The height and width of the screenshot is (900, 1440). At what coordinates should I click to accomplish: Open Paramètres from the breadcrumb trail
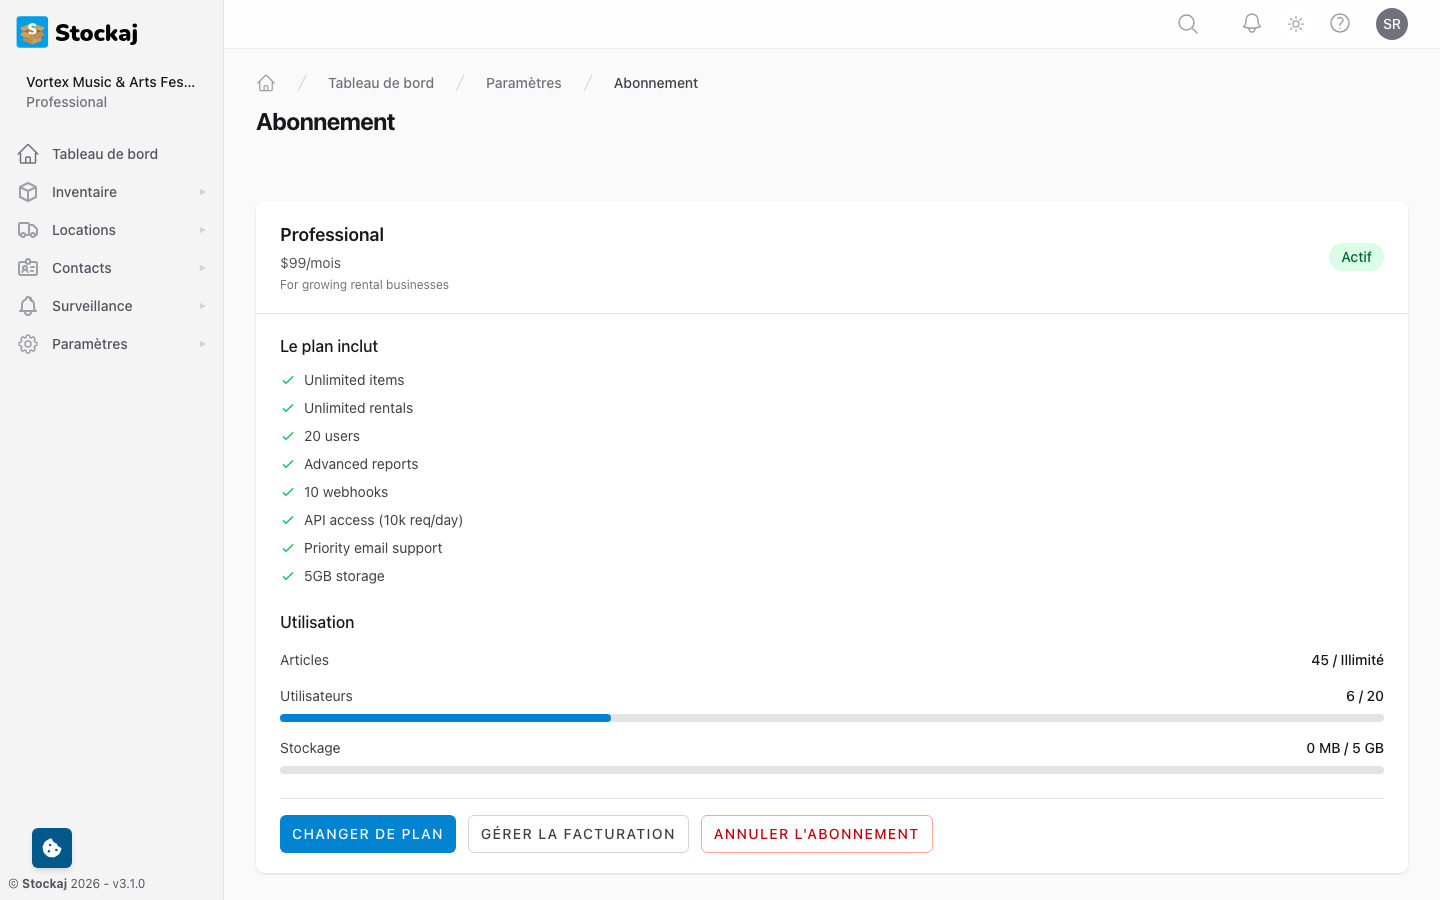523,82
